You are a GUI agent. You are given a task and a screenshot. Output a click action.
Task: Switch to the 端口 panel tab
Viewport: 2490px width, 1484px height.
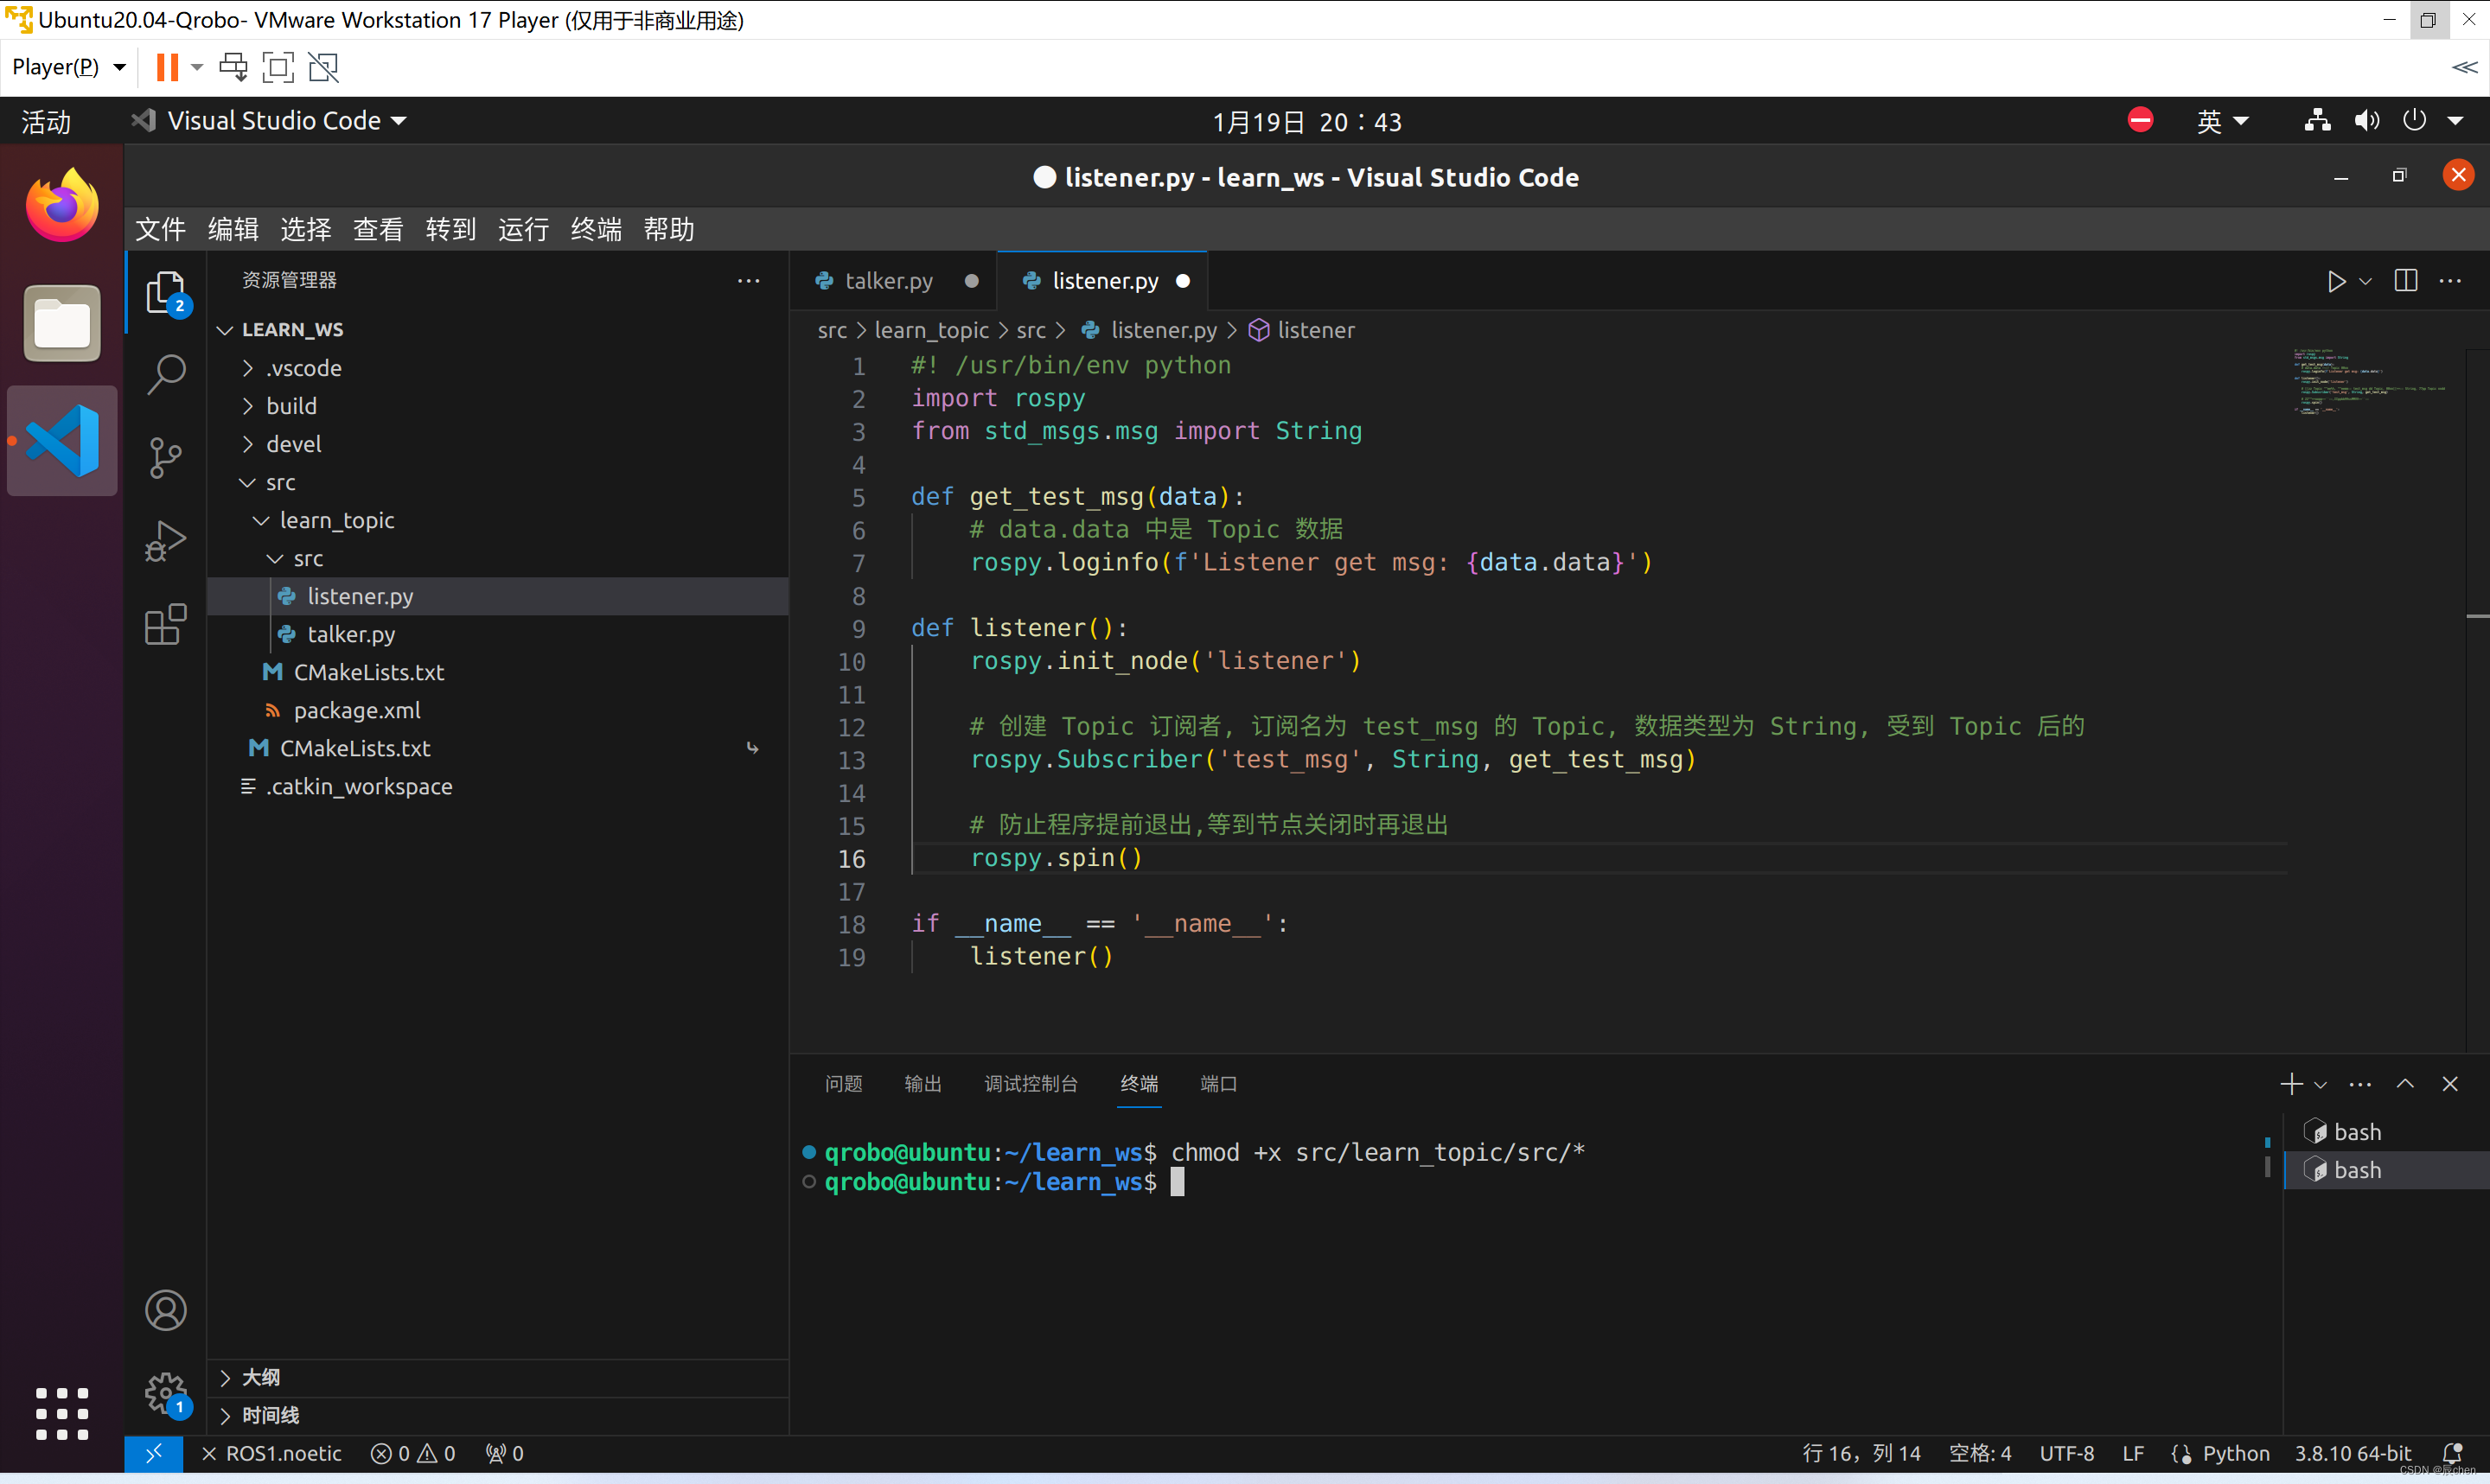(1219, 1084)
